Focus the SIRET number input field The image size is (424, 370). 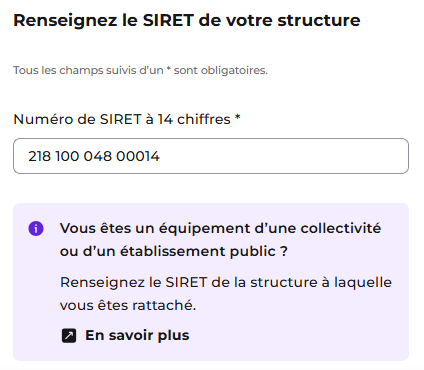pyautogui.click(x=211, y=156)
